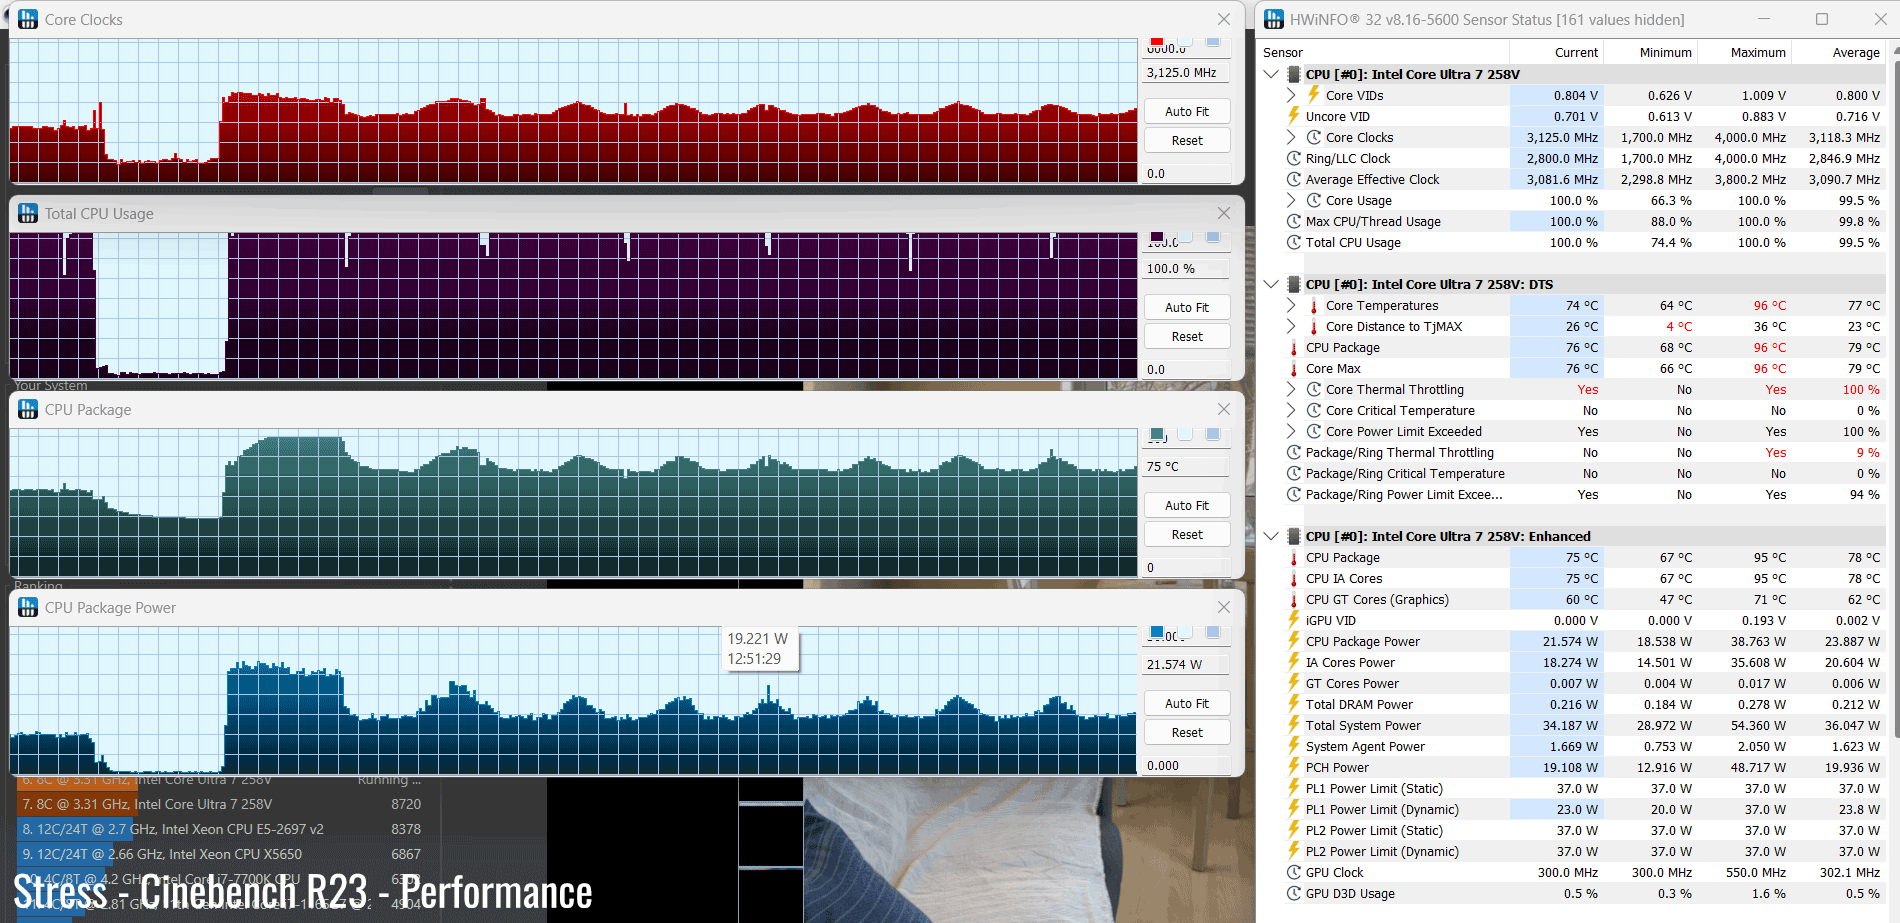
Task: Expand the Core Power Limit Exceeded row
Action: 1291,431
